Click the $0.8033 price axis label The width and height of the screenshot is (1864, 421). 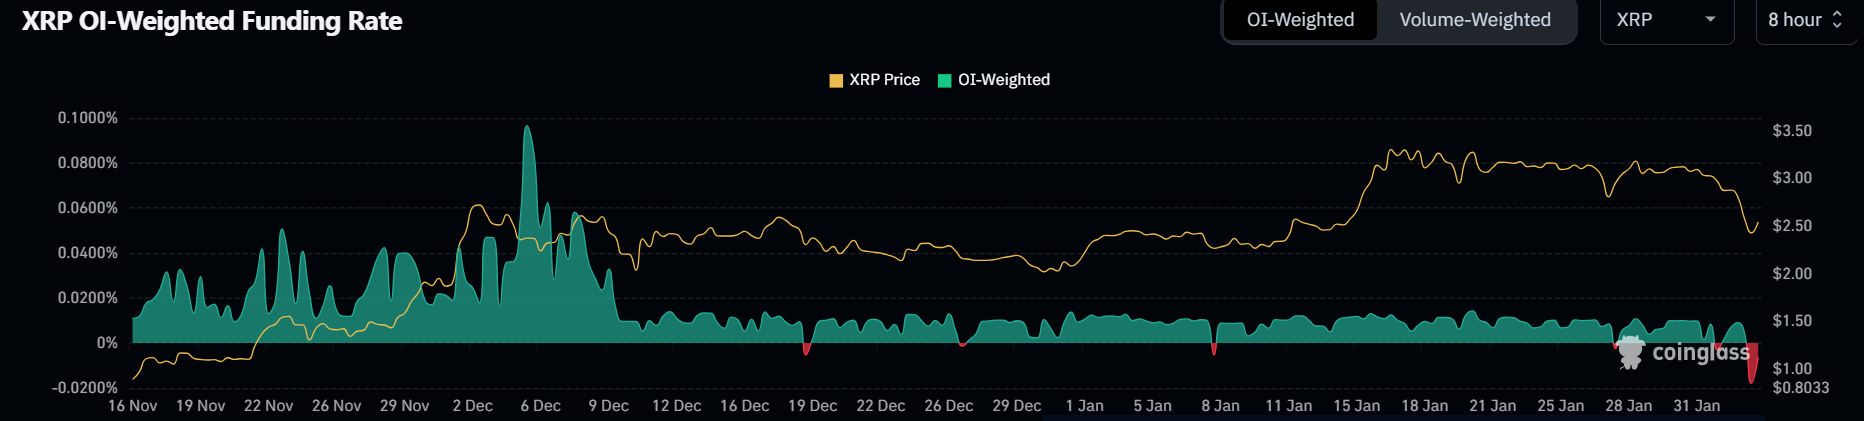[x=1801, y=388]
